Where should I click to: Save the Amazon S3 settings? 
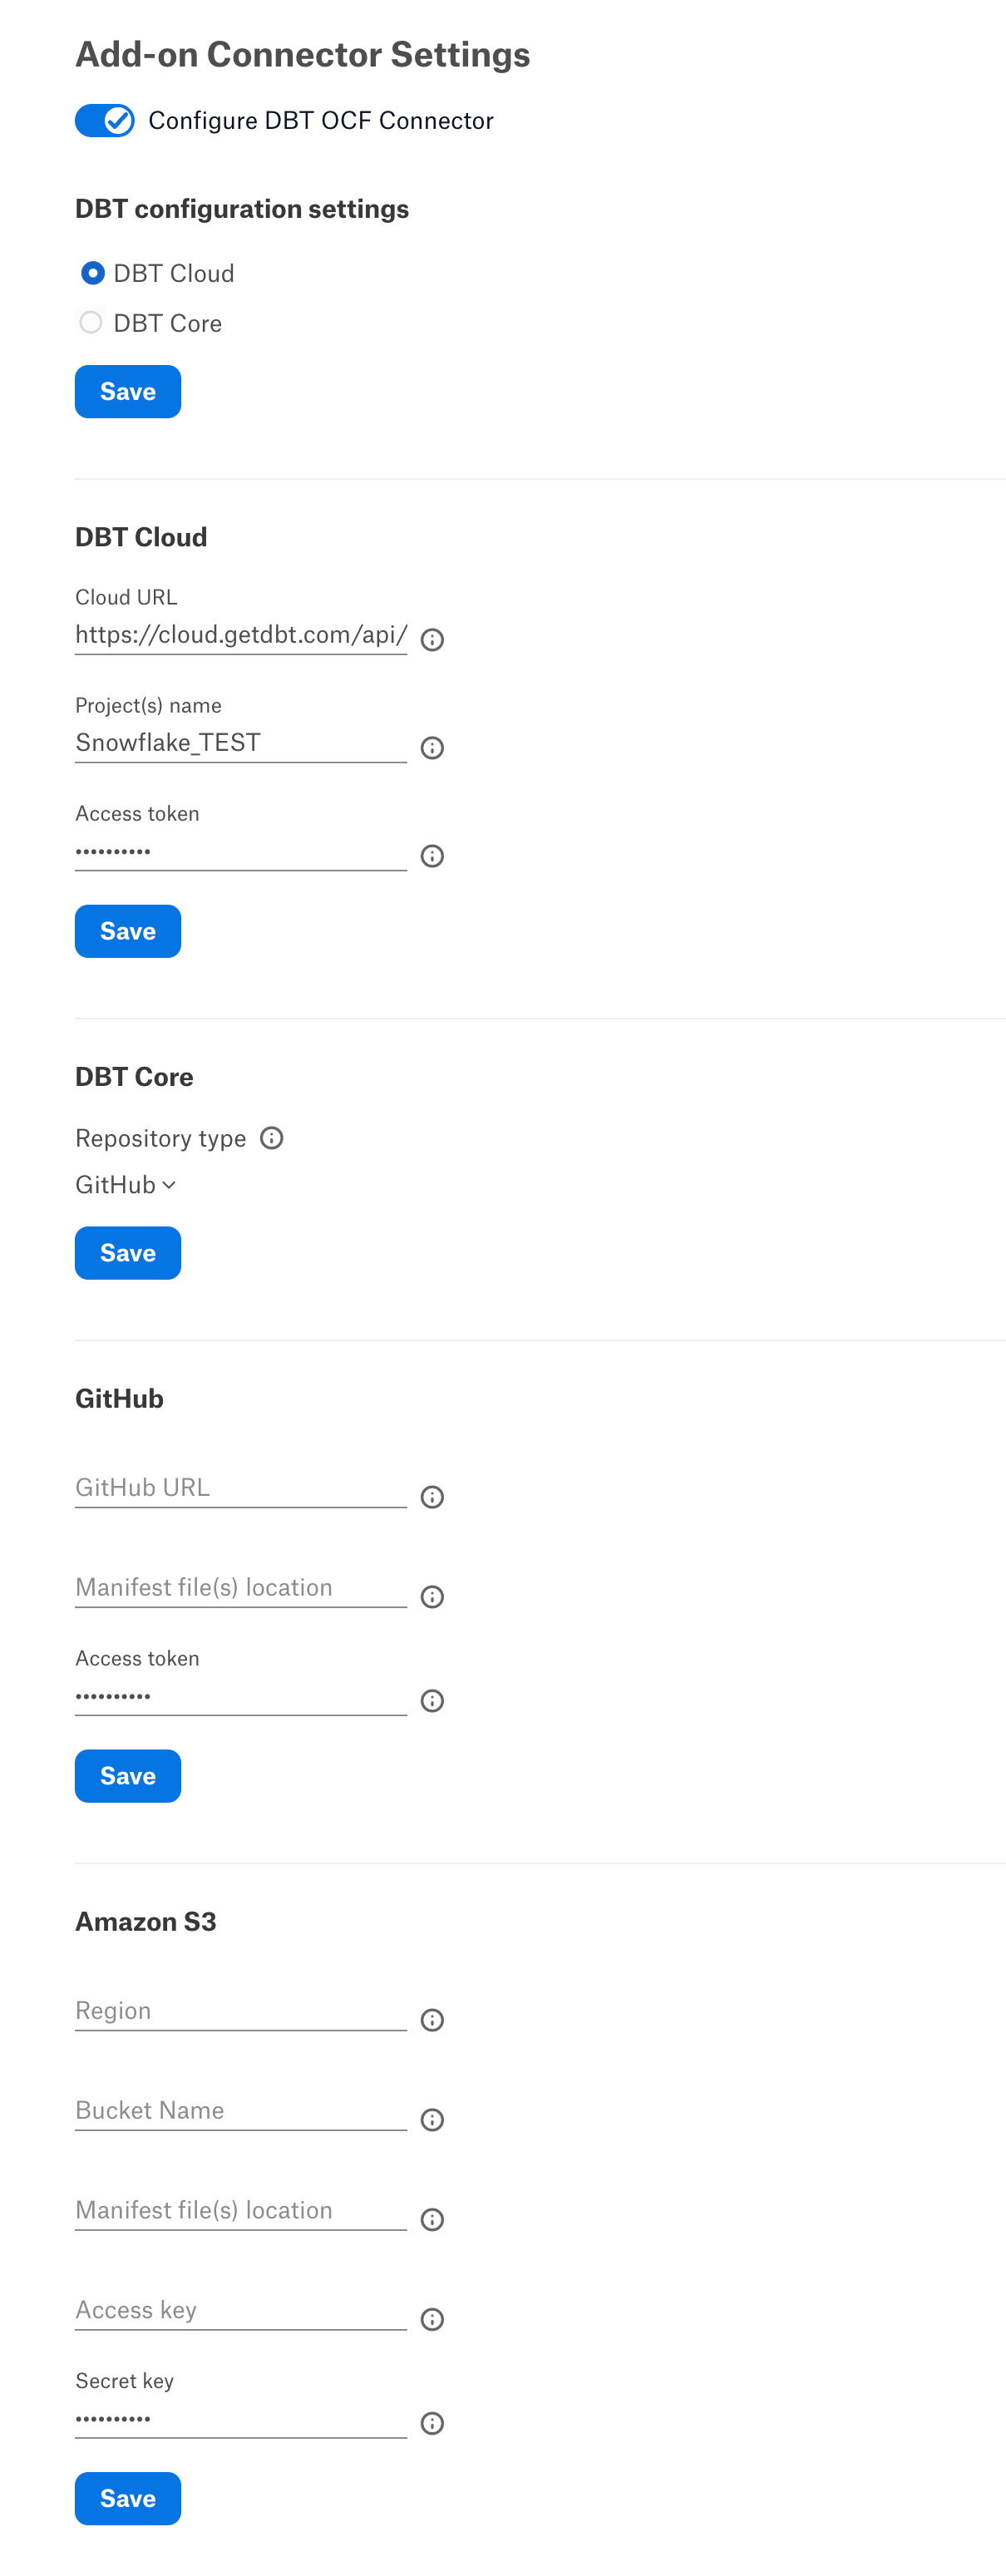click(128, 2497)
